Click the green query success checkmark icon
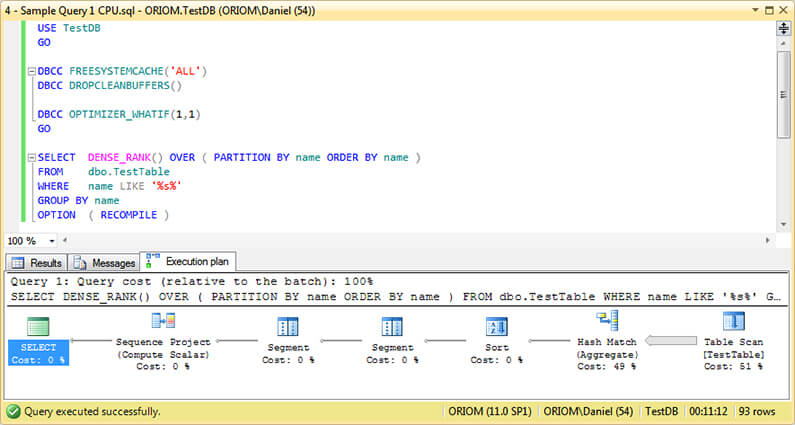 point(13,411)
